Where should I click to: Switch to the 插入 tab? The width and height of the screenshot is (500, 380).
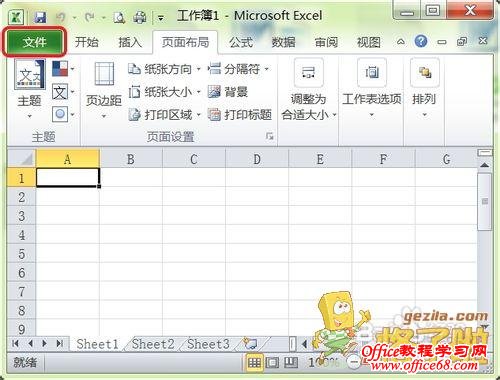coord(130,42)
